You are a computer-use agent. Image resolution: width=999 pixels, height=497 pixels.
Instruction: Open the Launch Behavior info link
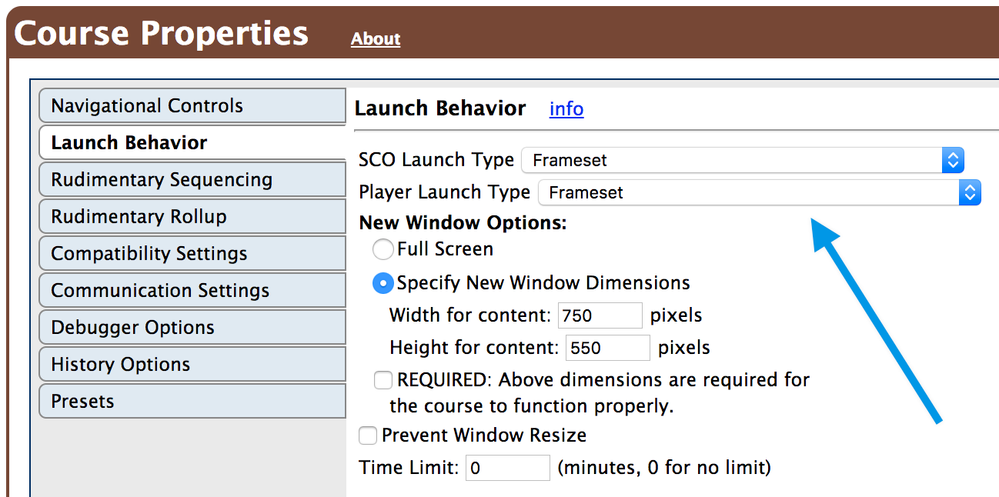point(566,109)
